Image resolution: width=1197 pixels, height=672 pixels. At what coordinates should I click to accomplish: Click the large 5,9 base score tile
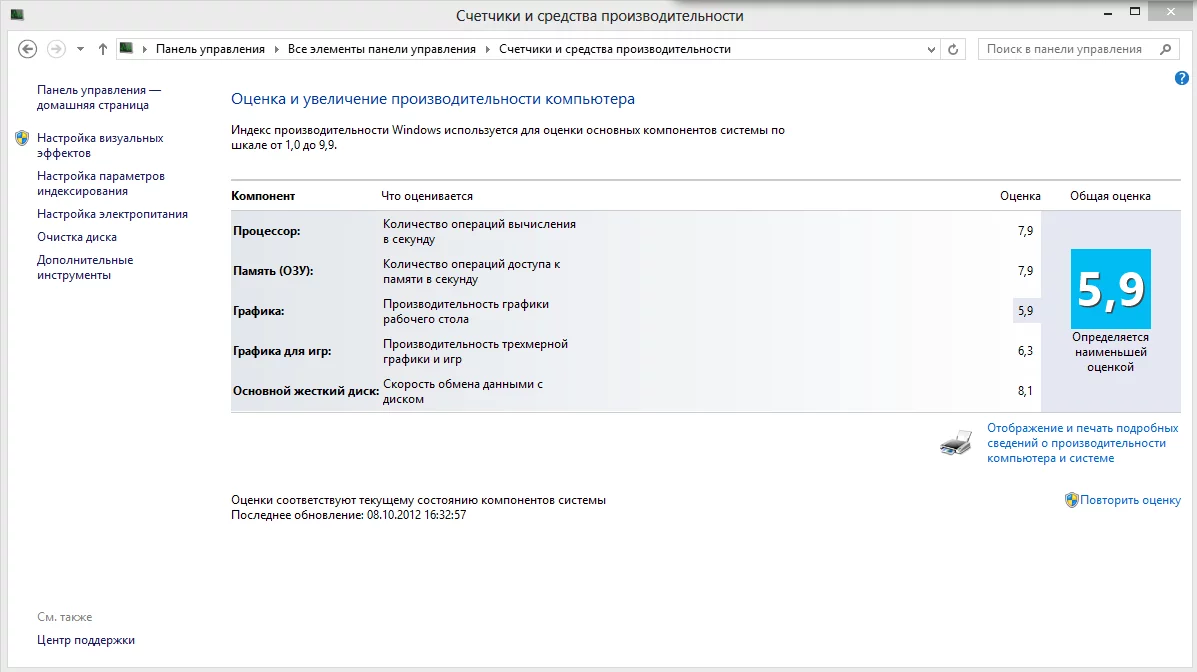pos(1111,289)
